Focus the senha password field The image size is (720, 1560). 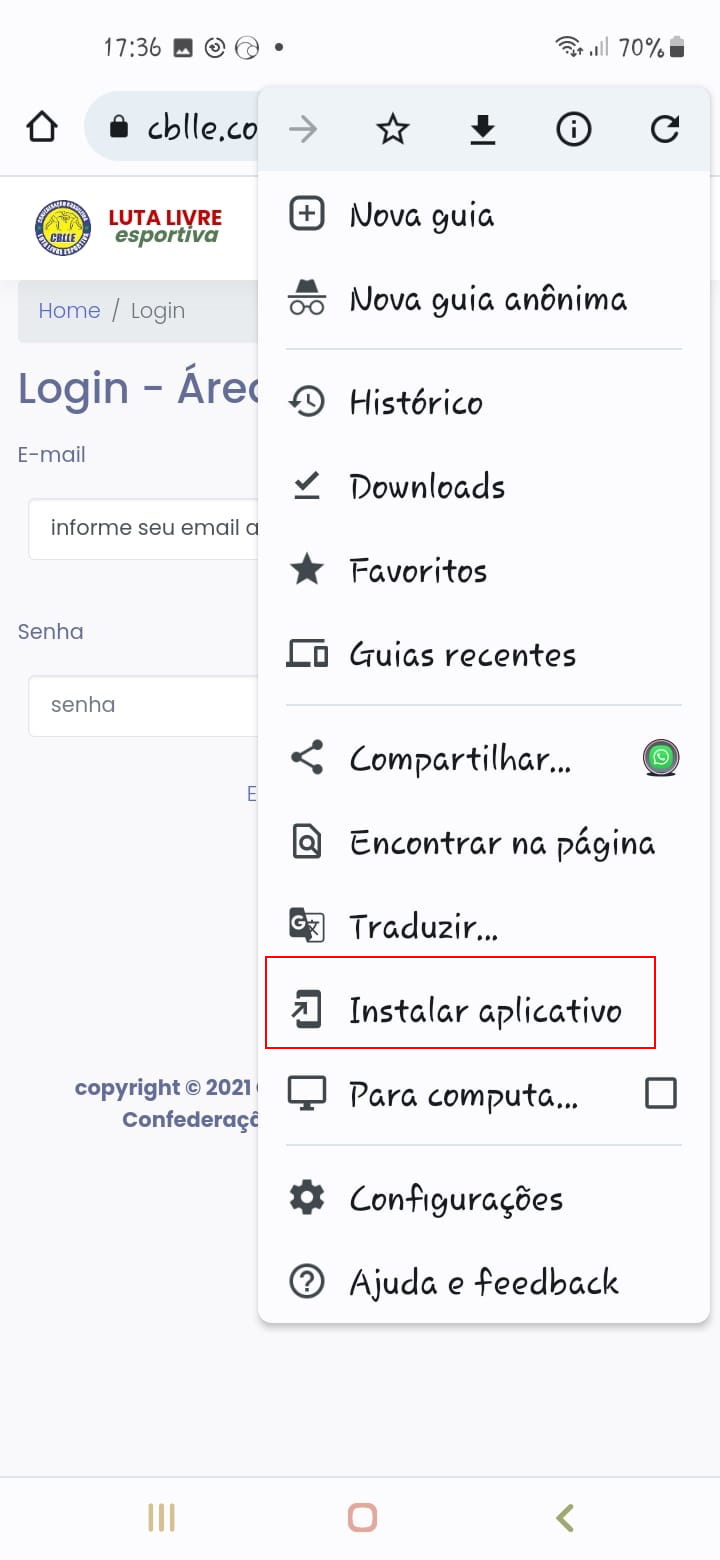tap(145, 705)
